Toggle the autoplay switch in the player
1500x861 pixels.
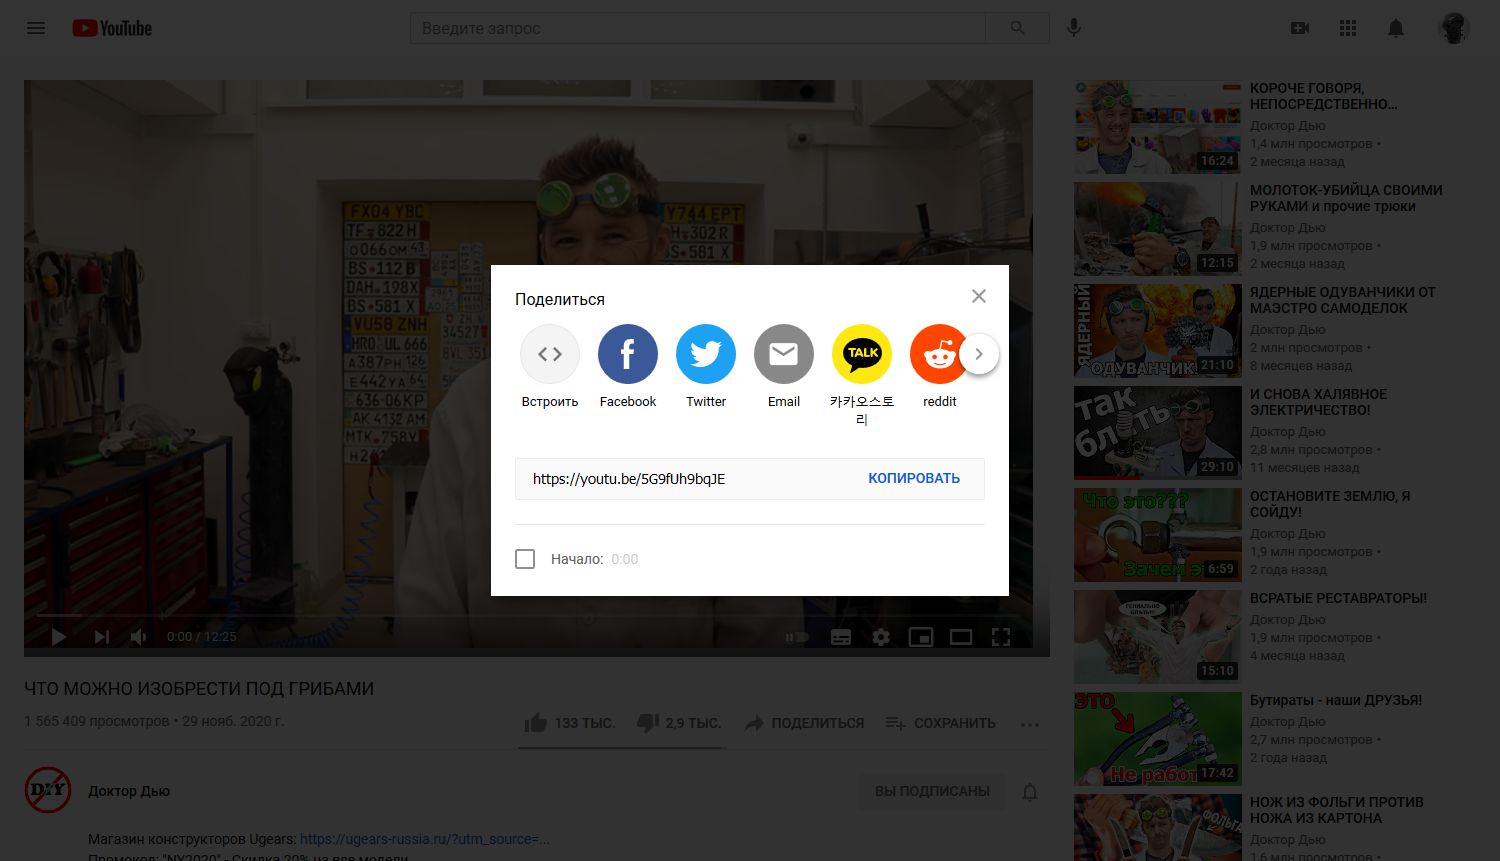(797, 636)
